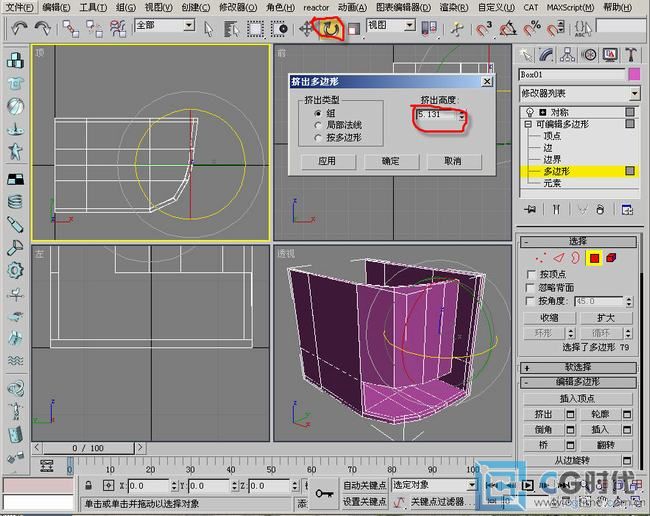This screenshot has width=650, height=516.
Task: Collapse the 可编辑多边形 tree node
Action: (x=528, y=124)
